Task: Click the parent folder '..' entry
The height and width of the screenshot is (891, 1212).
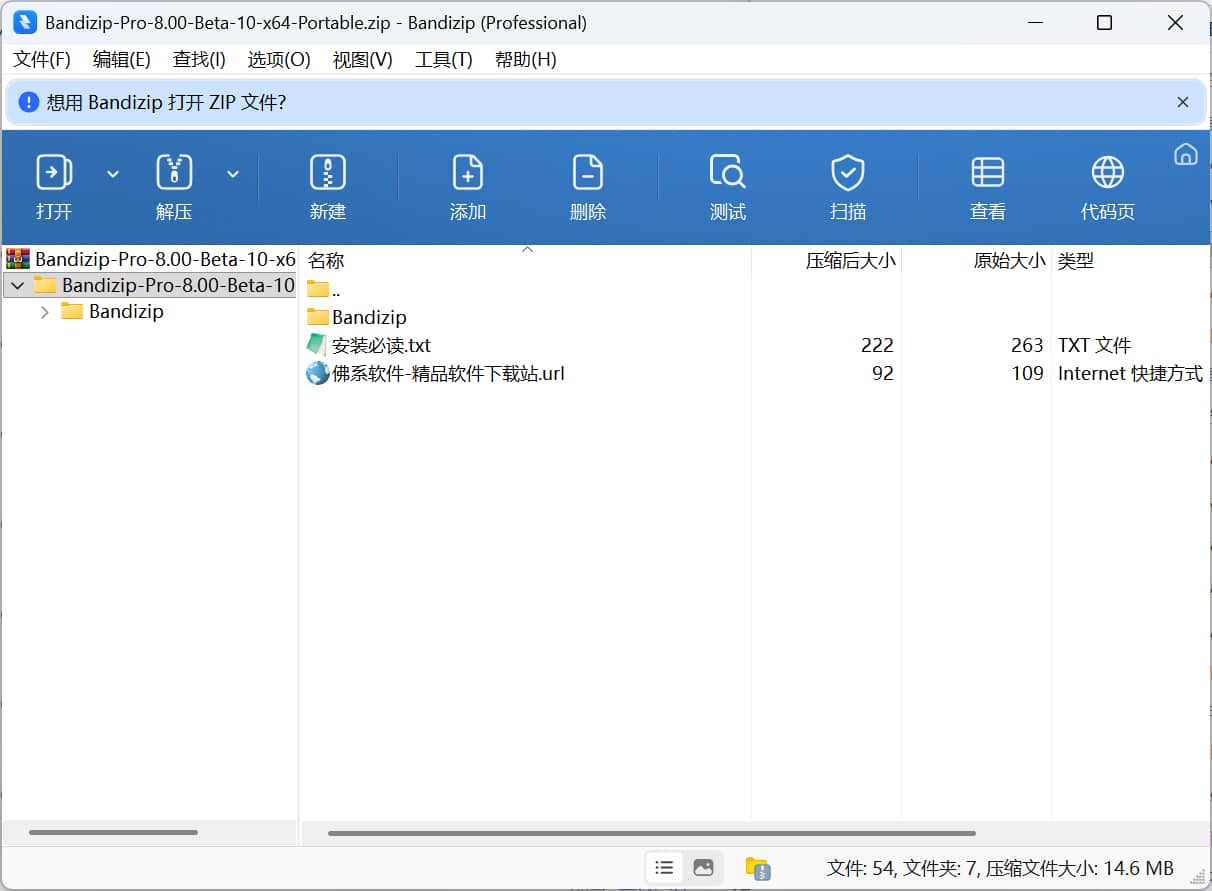Action: (x=323, y=289)
